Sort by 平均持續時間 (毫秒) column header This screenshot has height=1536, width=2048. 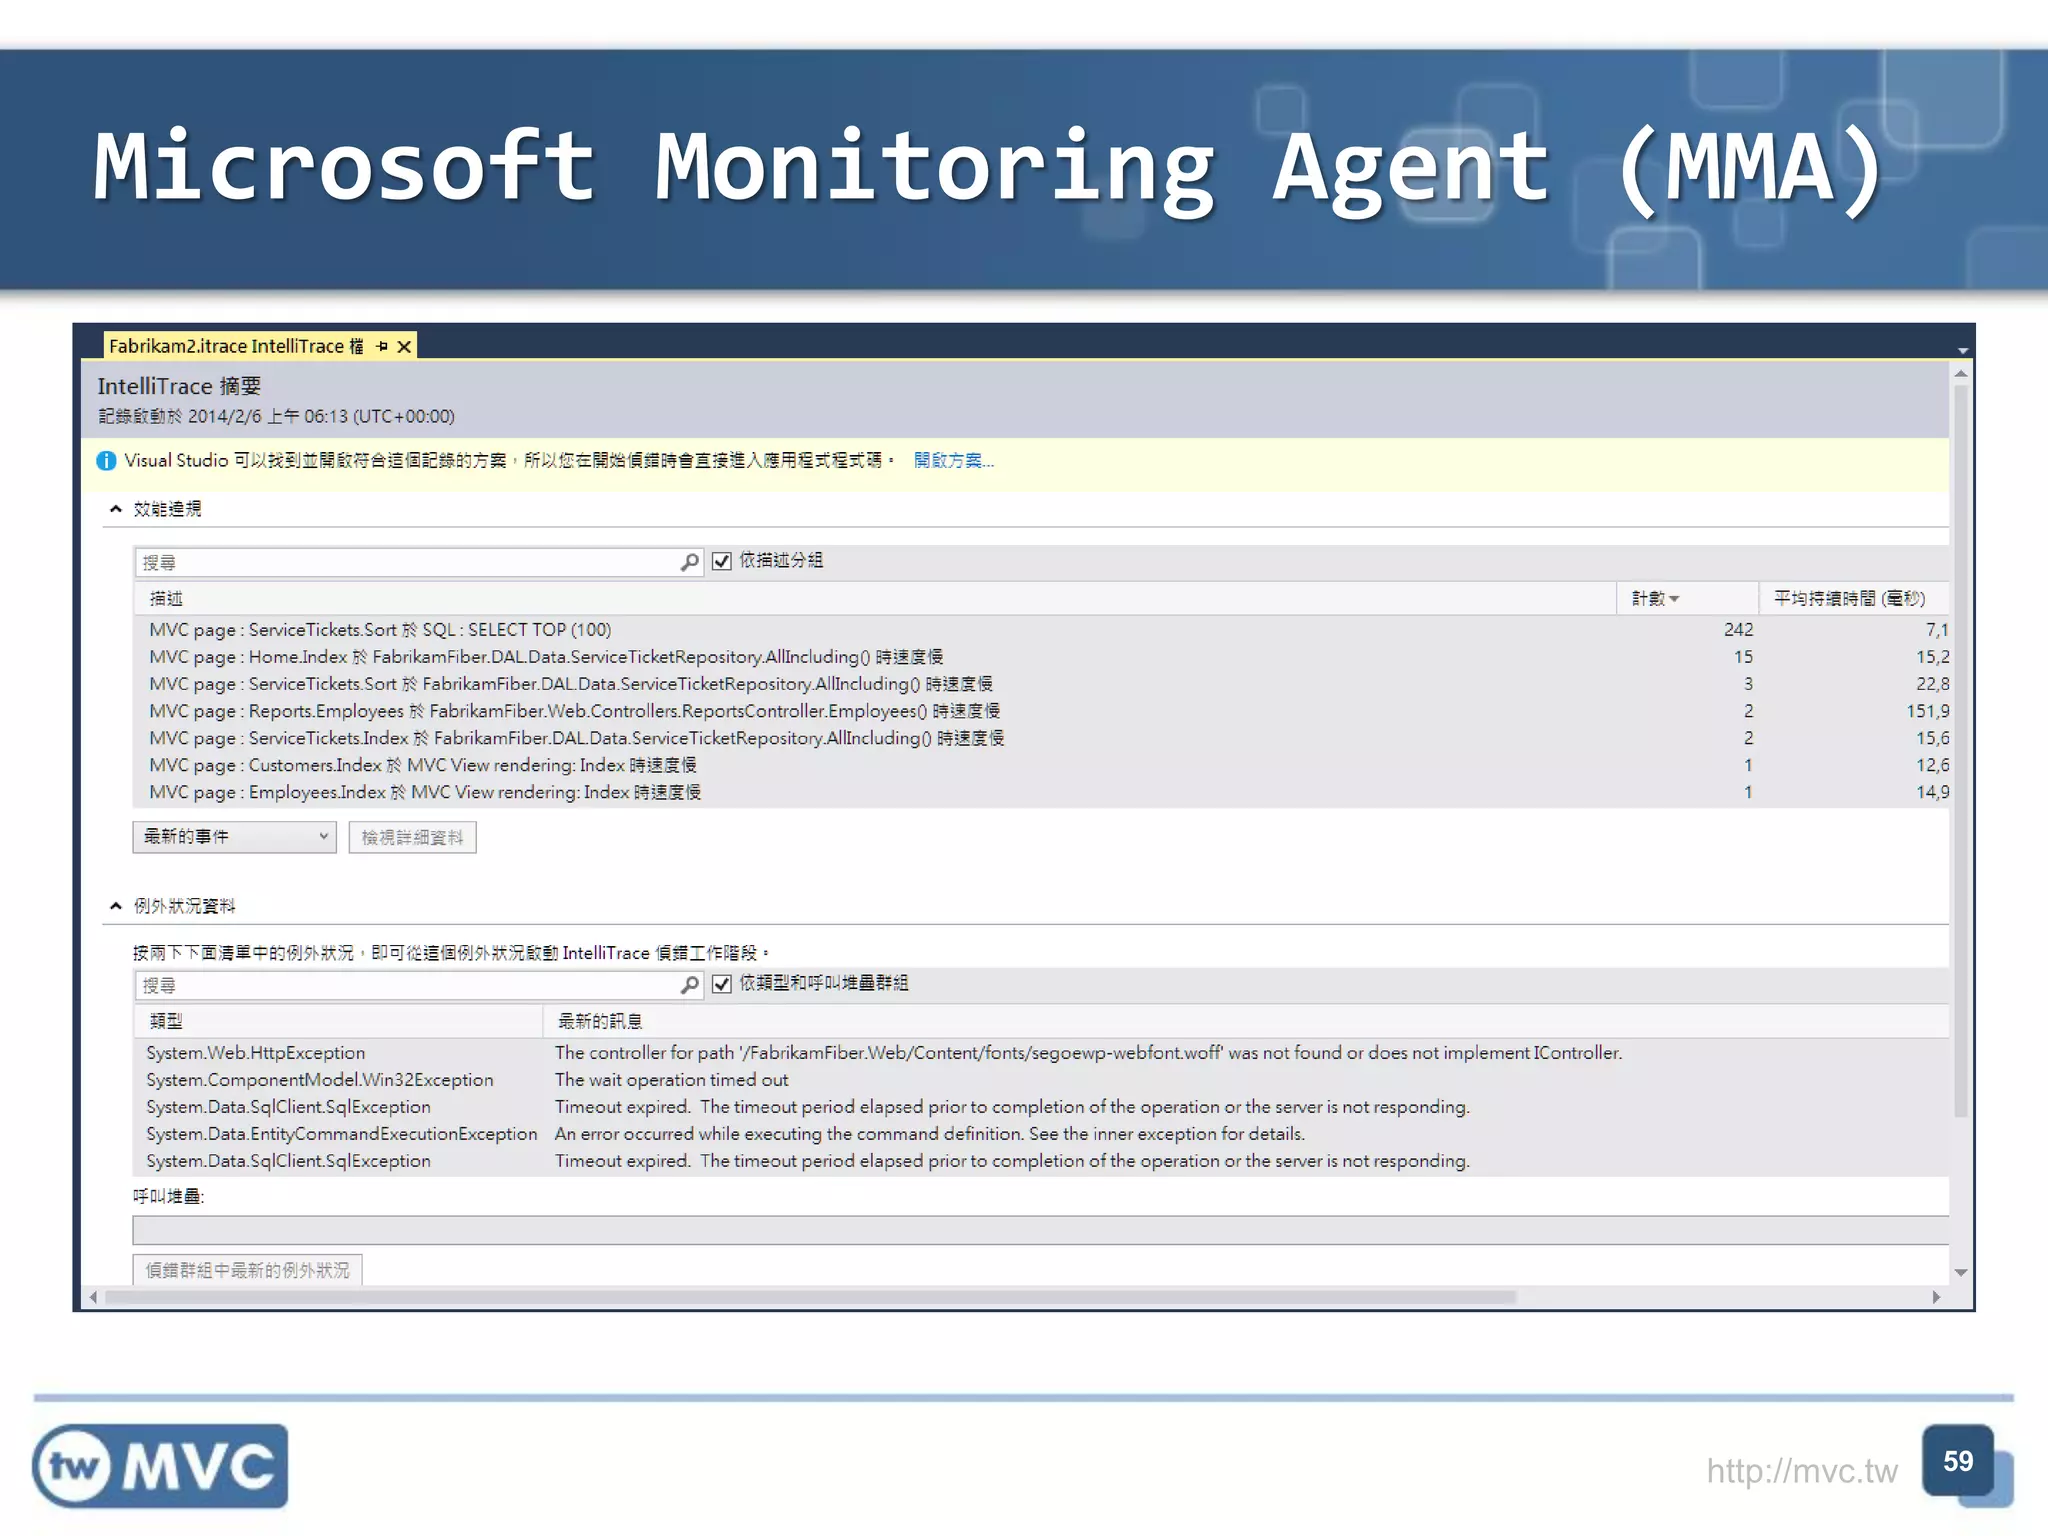tap(1854, 598)
